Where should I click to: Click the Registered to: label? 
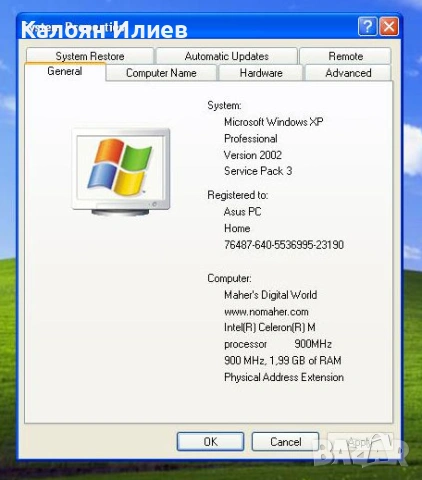tap(237, 195)
